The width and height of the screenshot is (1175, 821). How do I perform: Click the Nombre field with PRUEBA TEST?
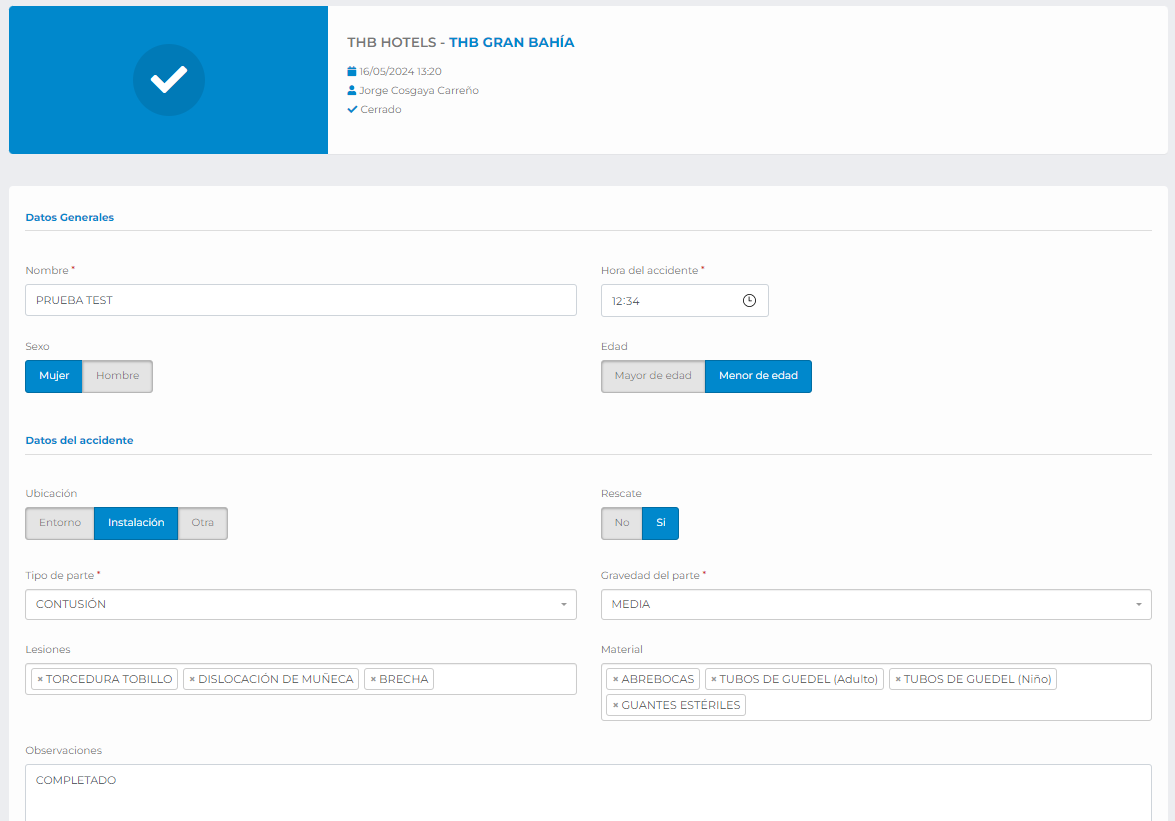click(300, 300)
